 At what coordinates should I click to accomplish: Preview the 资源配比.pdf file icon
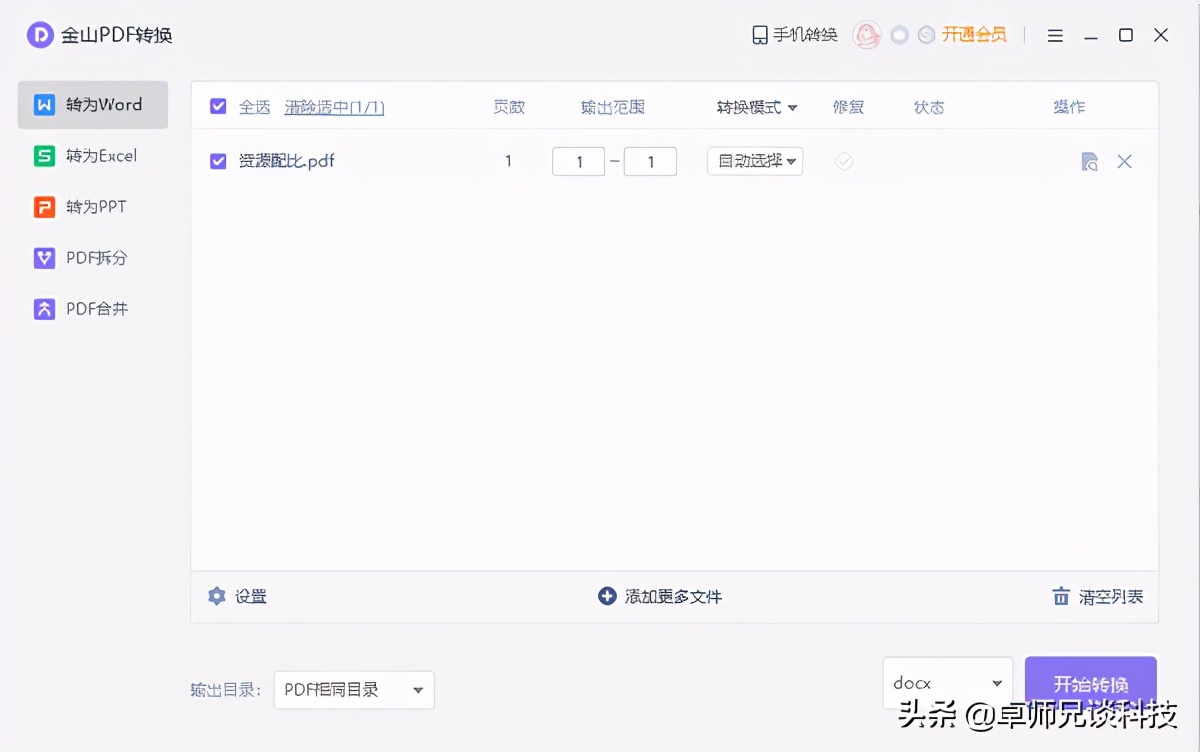(1090, 161)
